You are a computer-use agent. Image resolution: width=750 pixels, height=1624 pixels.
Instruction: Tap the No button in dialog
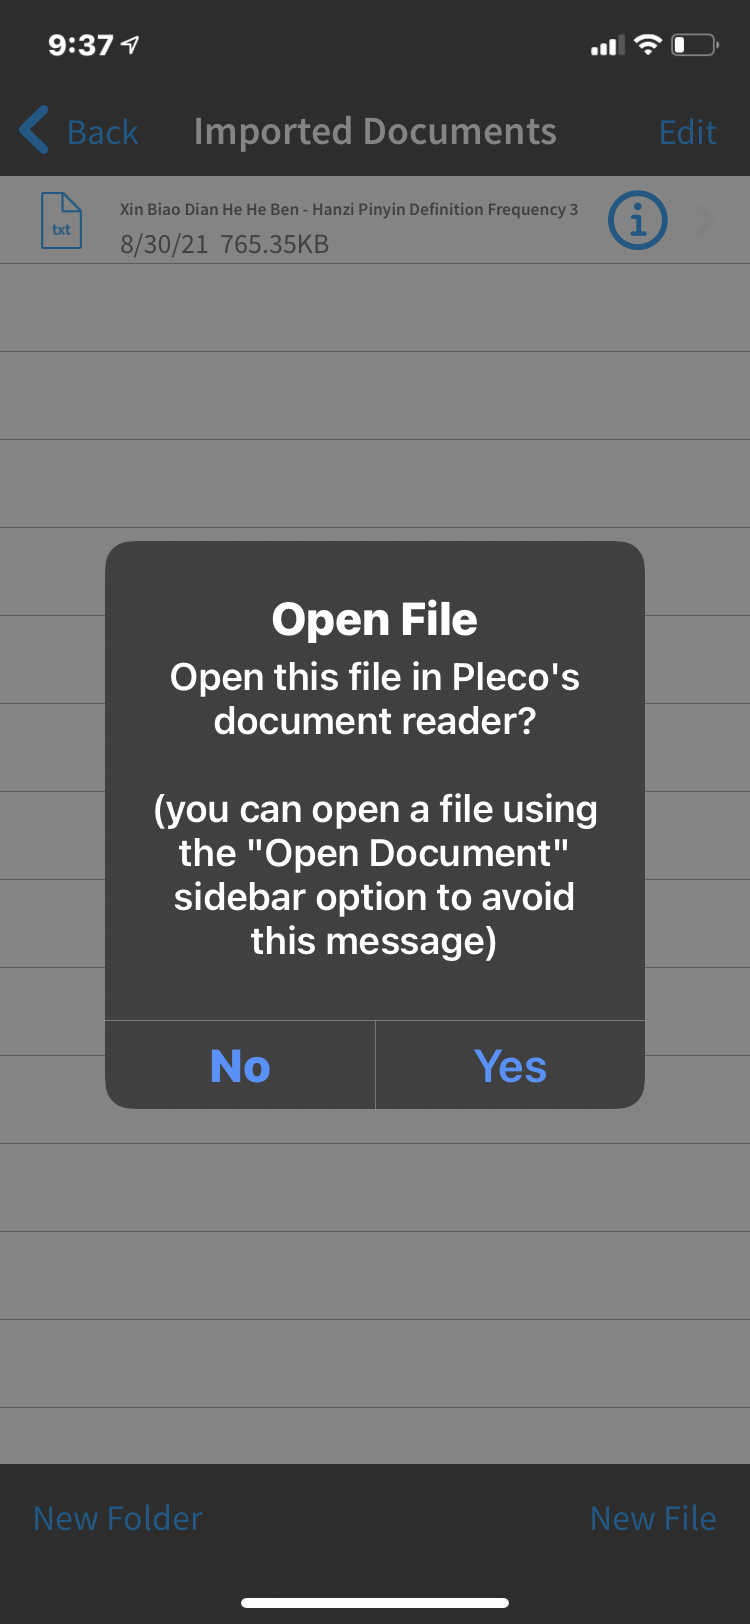coord(240,1066)
